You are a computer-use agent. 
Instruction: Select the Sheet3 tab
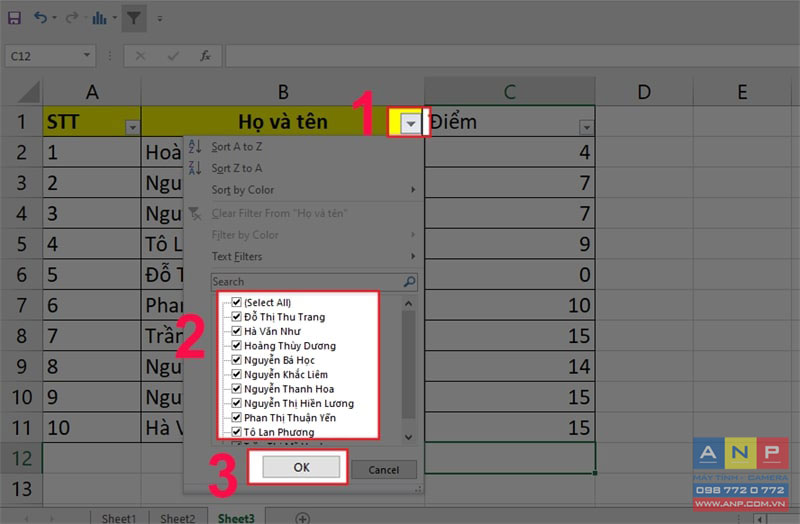tap(236, 518)
